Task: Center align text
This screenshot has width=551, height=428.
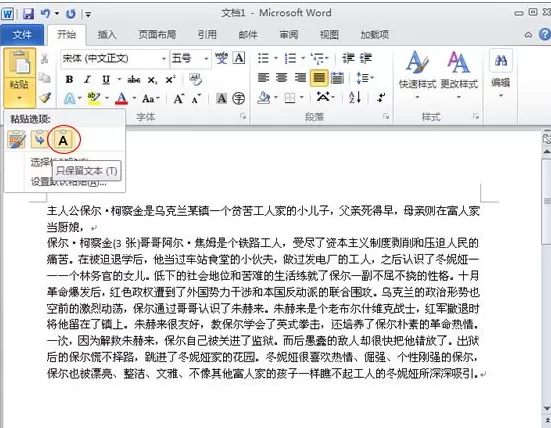Action: [281, 78]
